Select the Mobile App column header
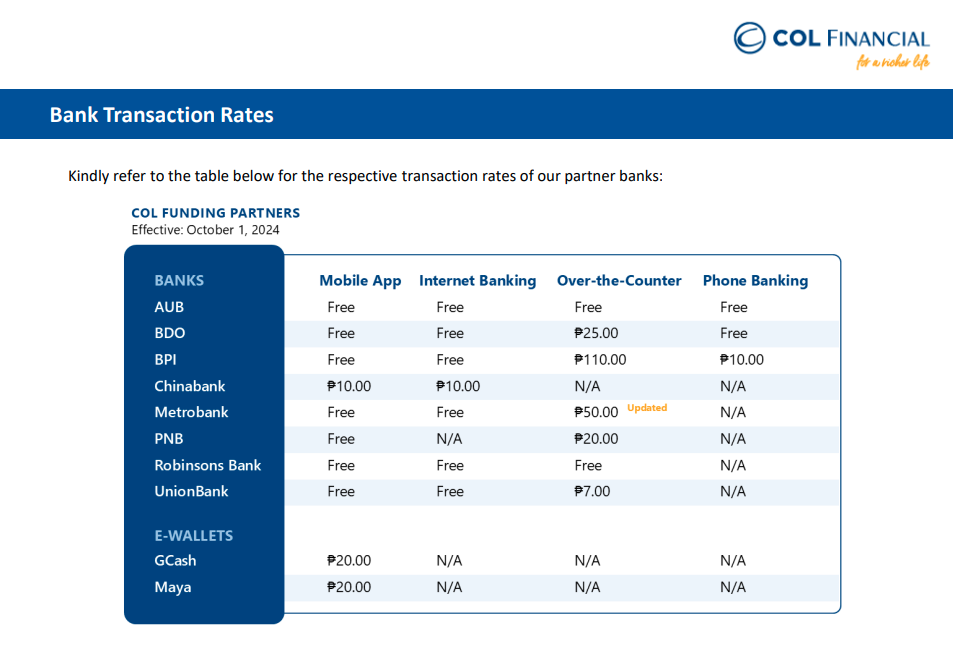Screen dimensions: 953x650 pos(360,281)
